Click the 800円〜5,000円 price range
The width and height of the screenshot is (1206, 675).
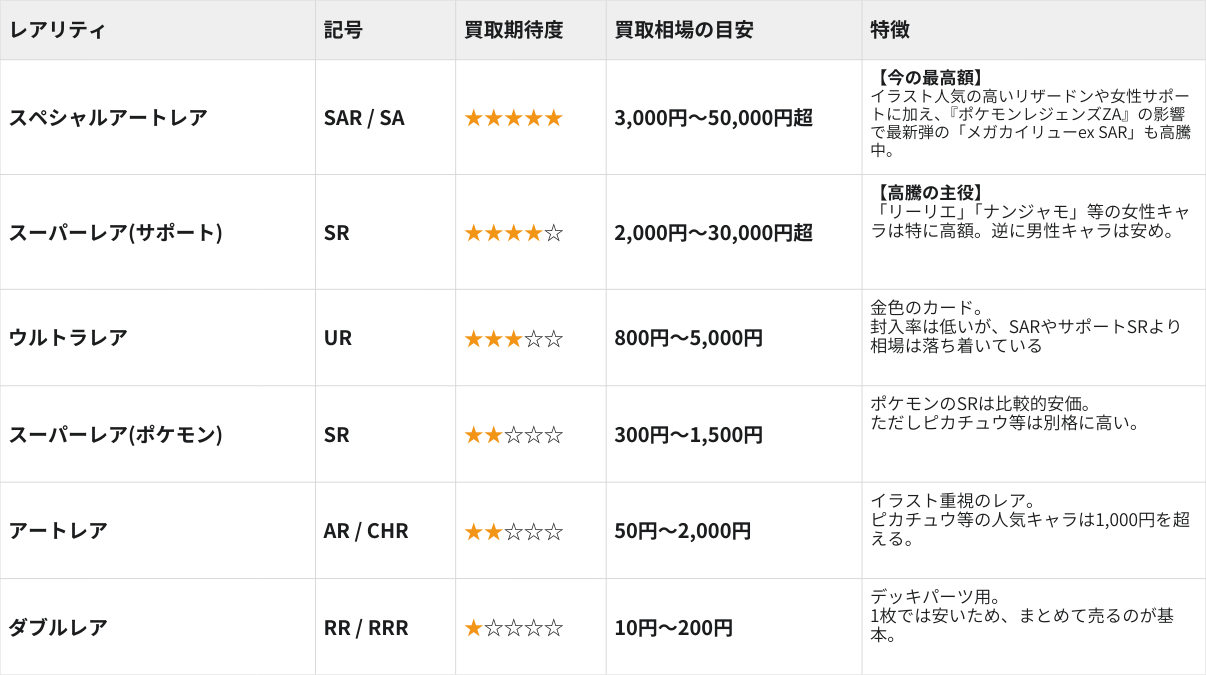pos(688,338)
